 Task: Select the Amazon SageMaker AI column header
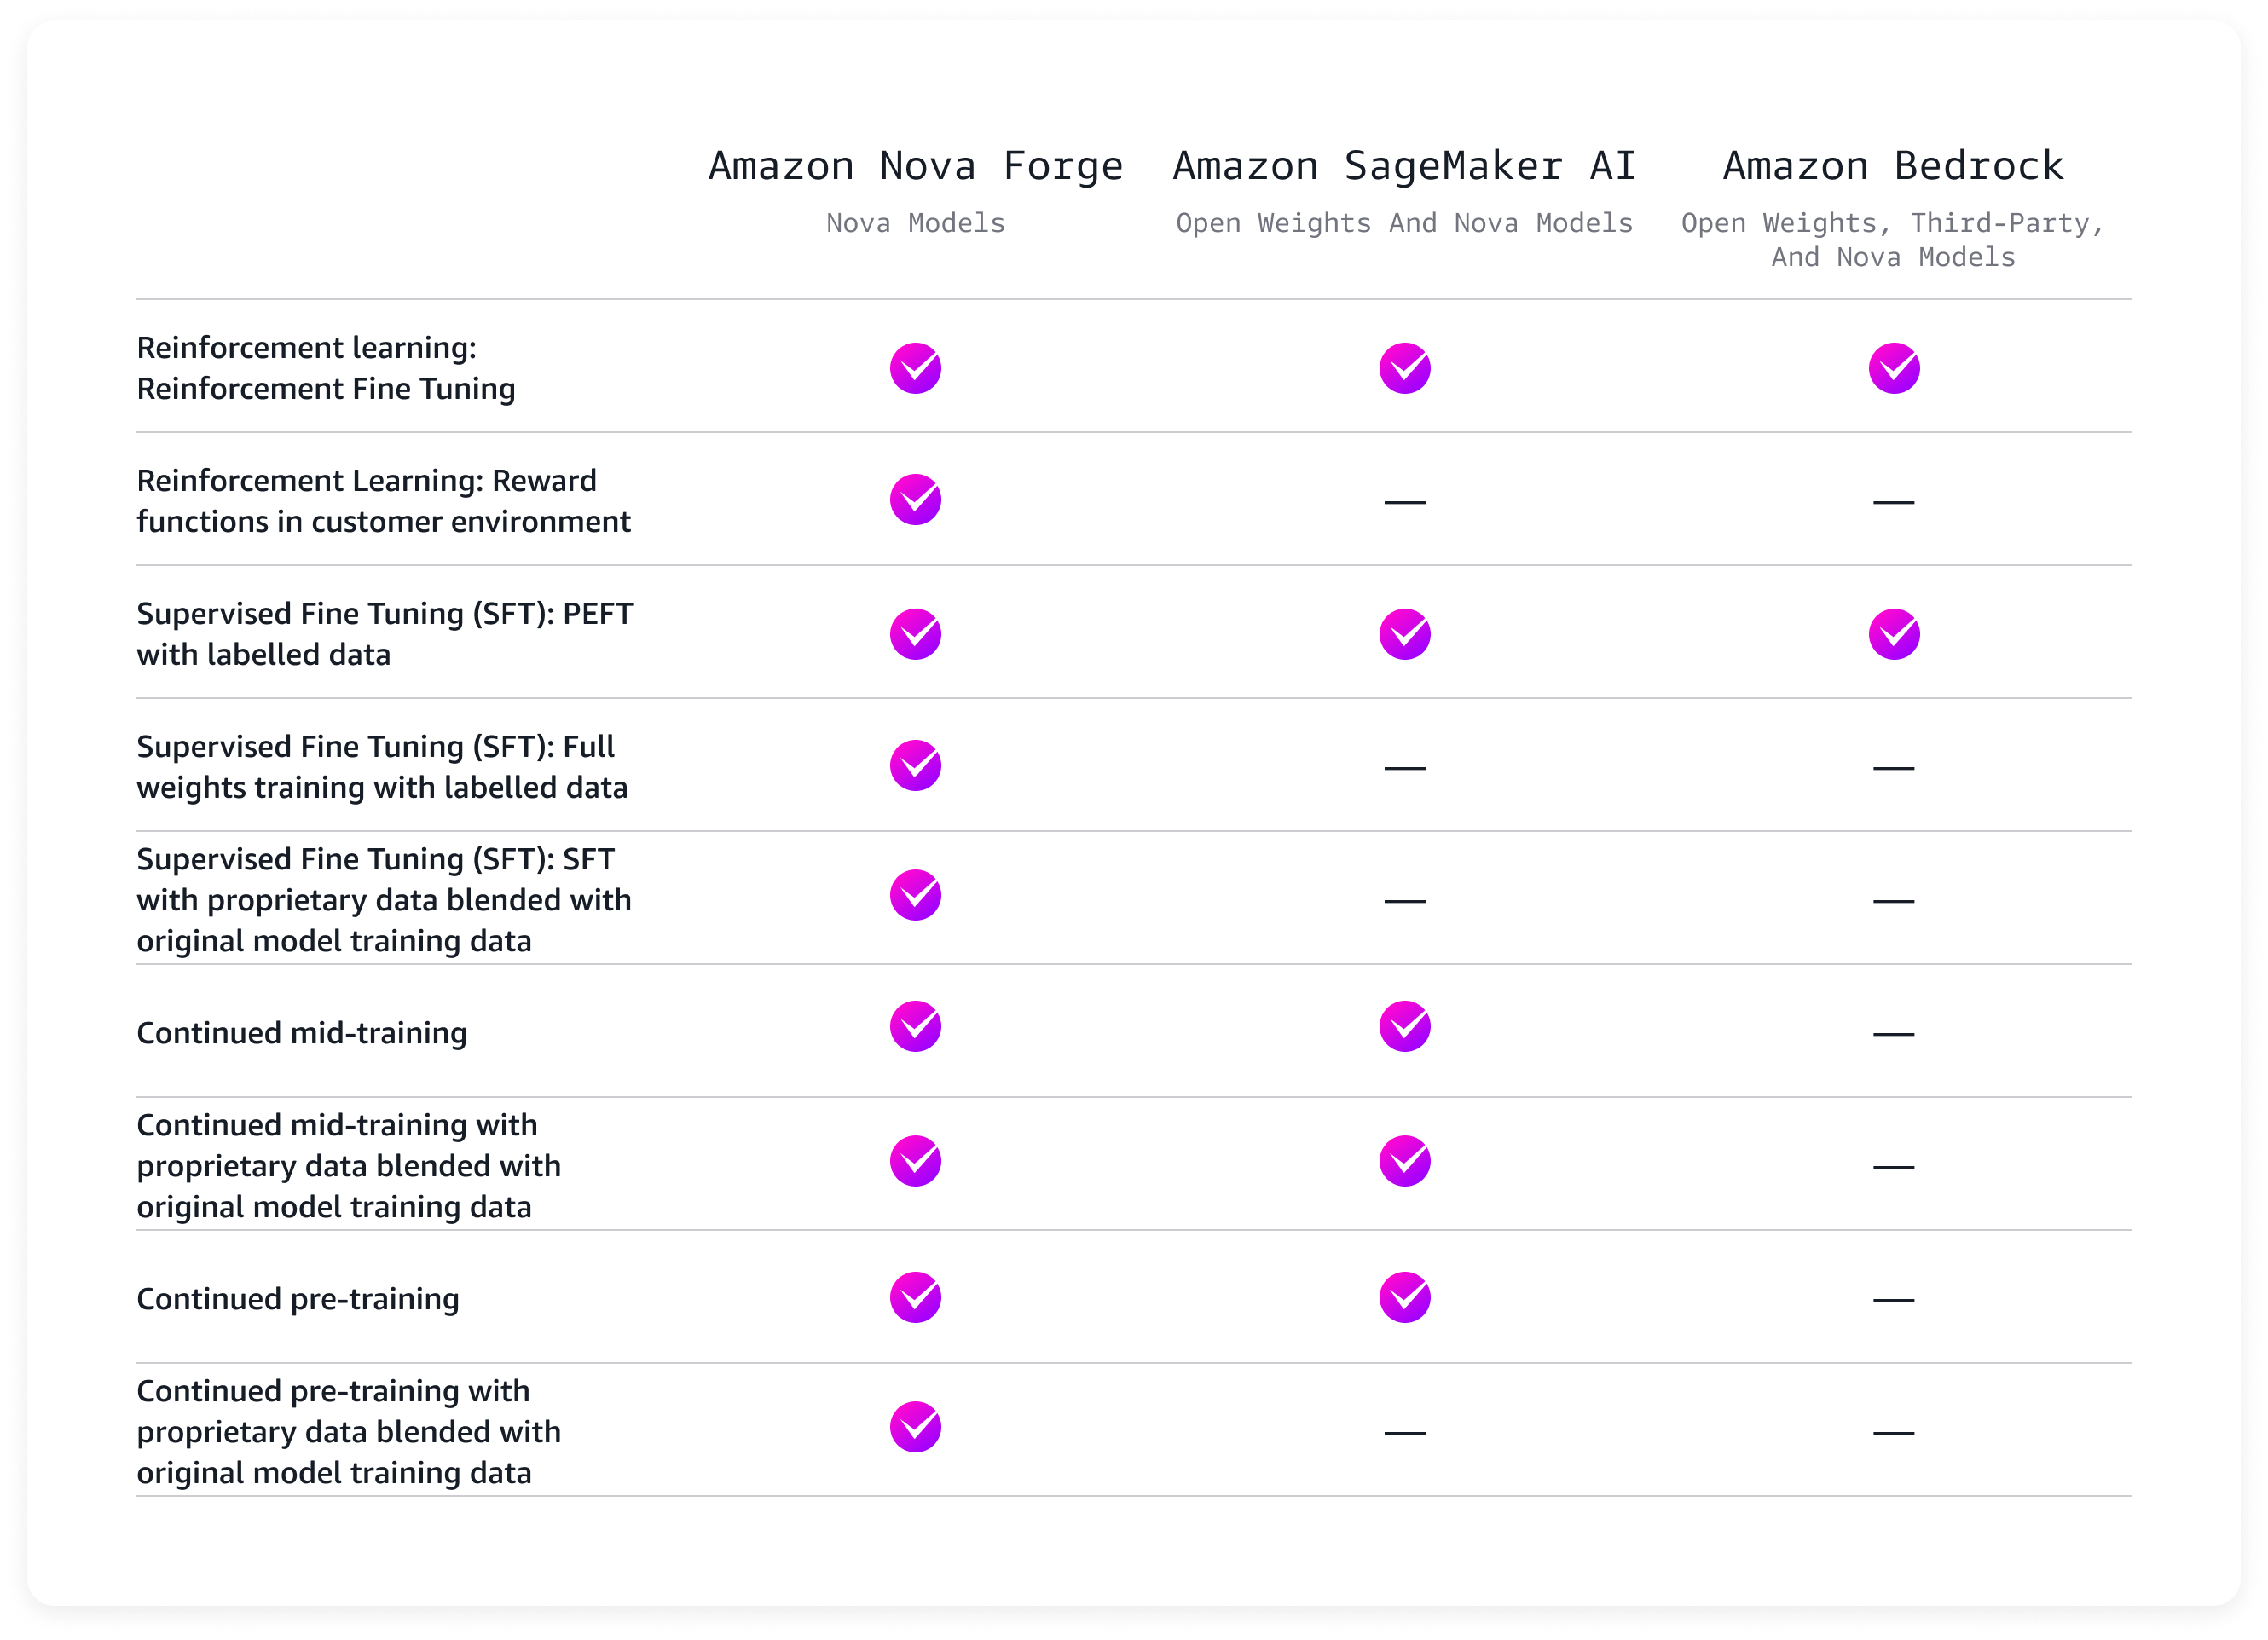pos(1404,166)
